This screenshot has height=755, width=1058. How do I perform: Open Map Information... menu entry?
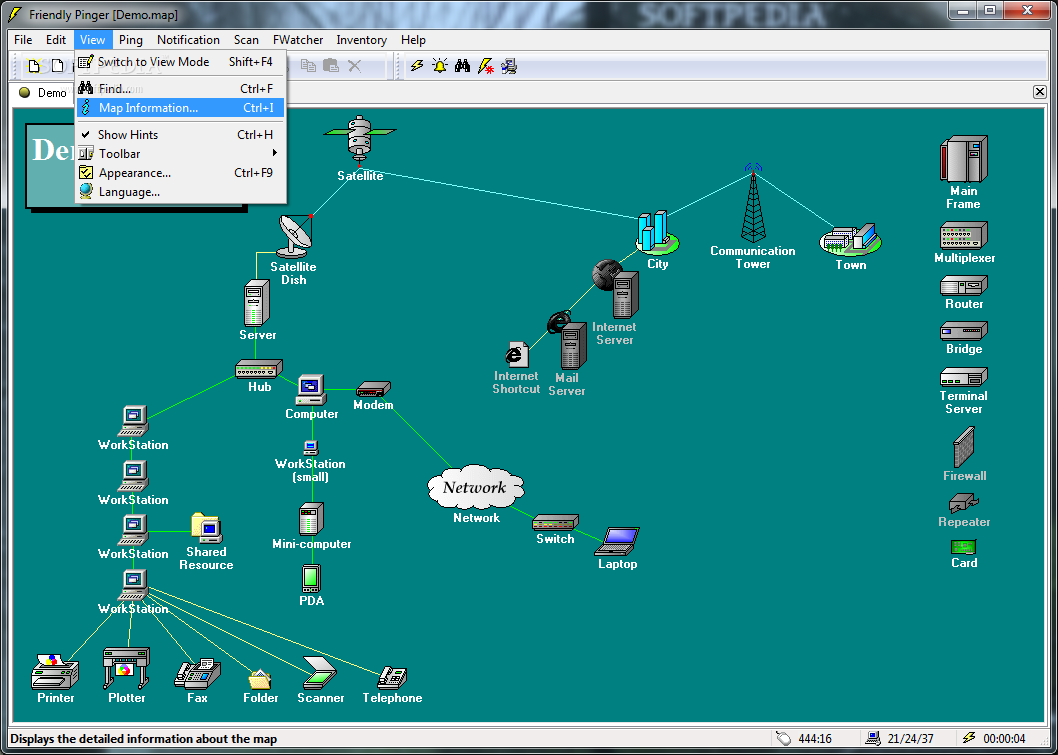tap(180, 108)
